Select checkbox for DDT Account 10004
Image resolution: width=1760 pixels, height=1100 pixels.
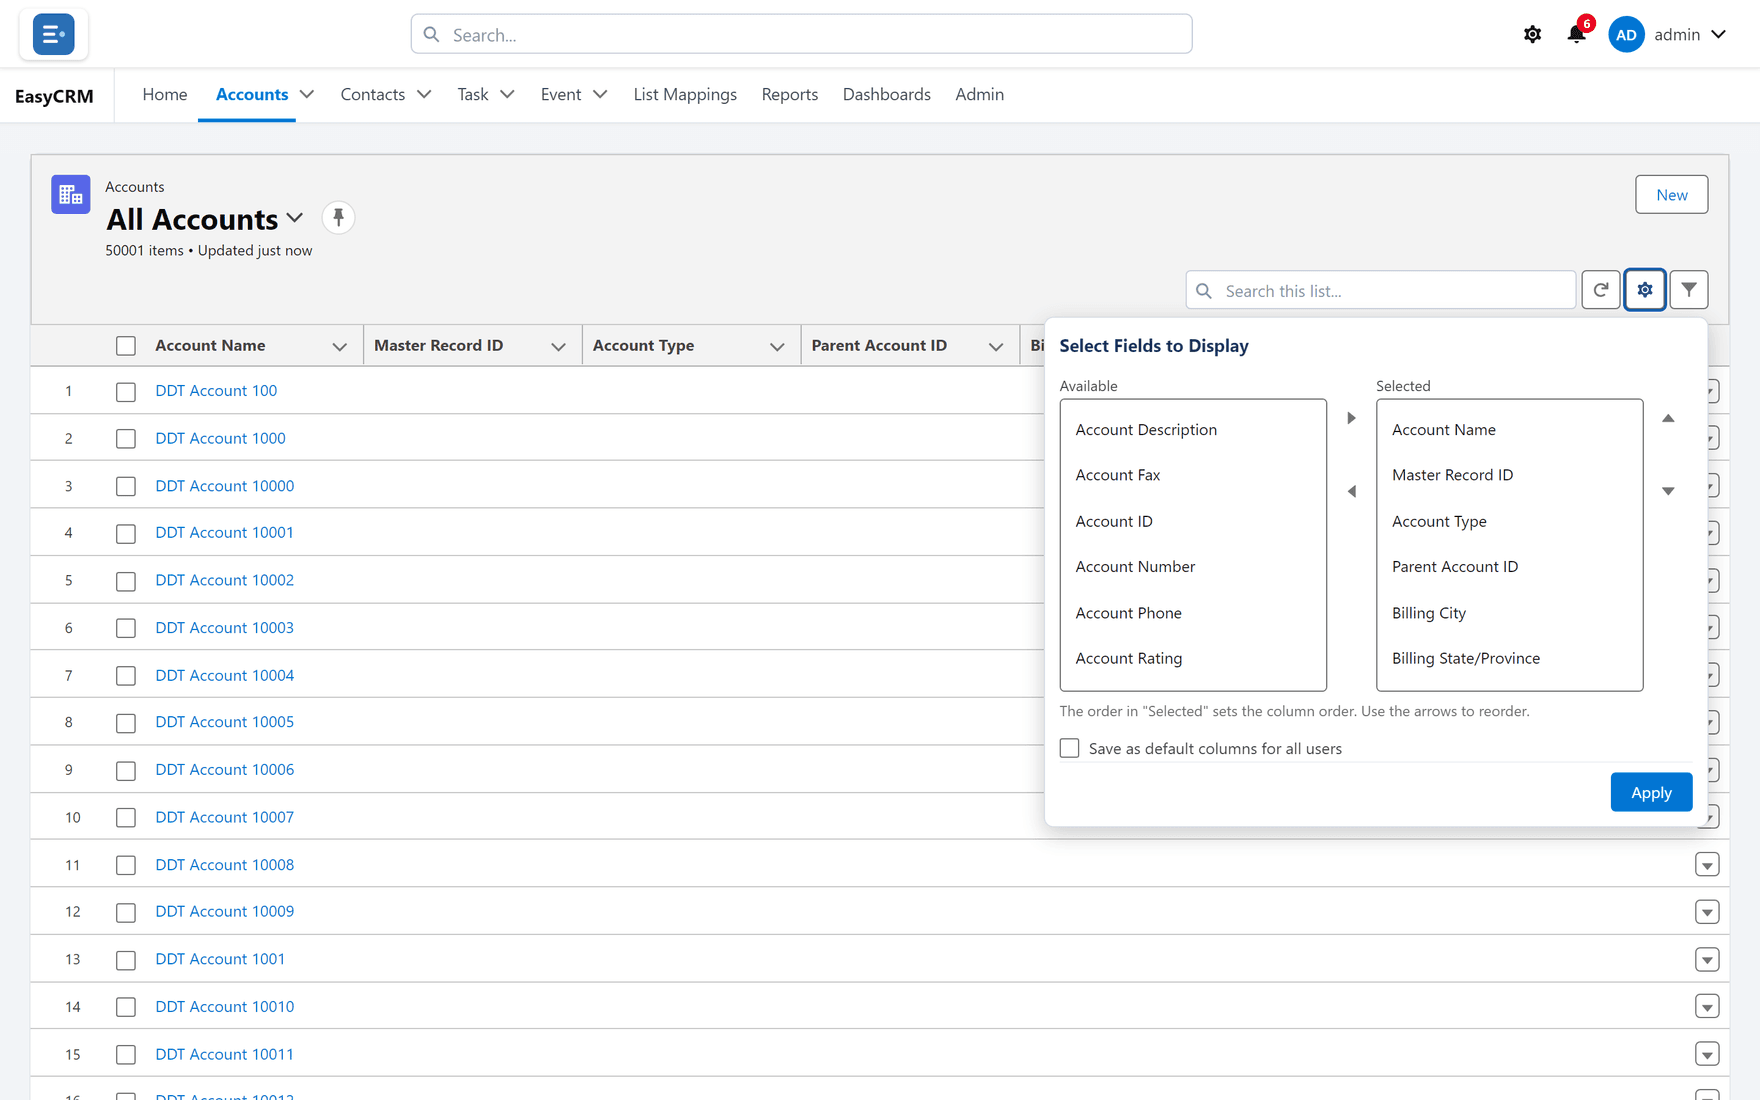125,676
